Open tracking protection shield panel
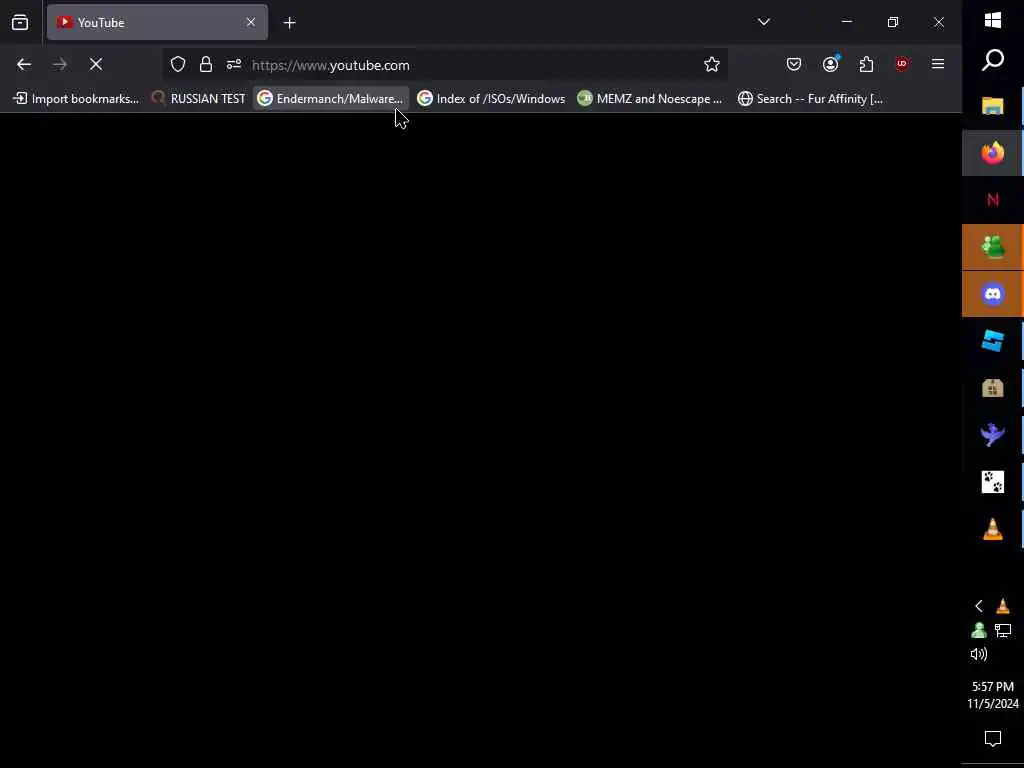The width and height of the screenshot is (1024, 768). (178, 64)
